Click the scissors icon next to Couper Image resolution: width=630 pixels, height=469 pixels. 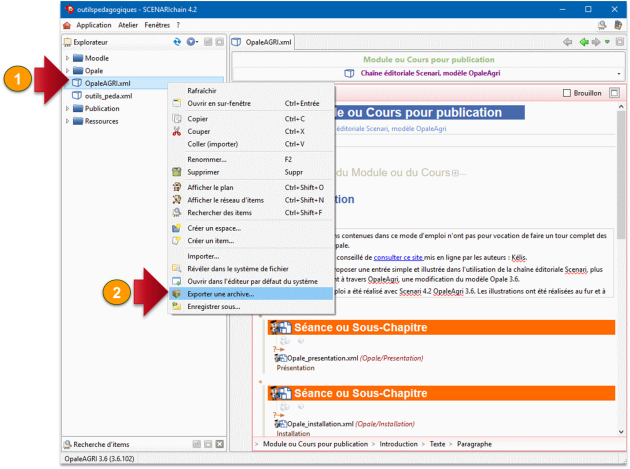click(177, 131)
